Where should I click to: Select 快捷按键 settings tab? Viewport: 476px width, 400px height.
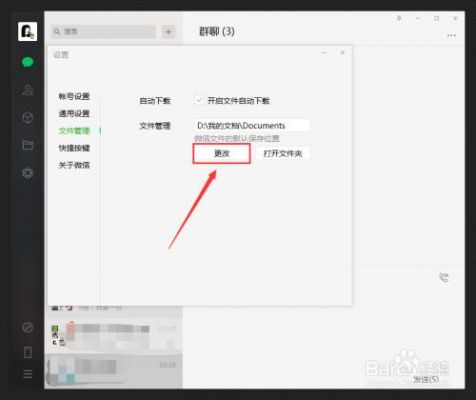74,148
